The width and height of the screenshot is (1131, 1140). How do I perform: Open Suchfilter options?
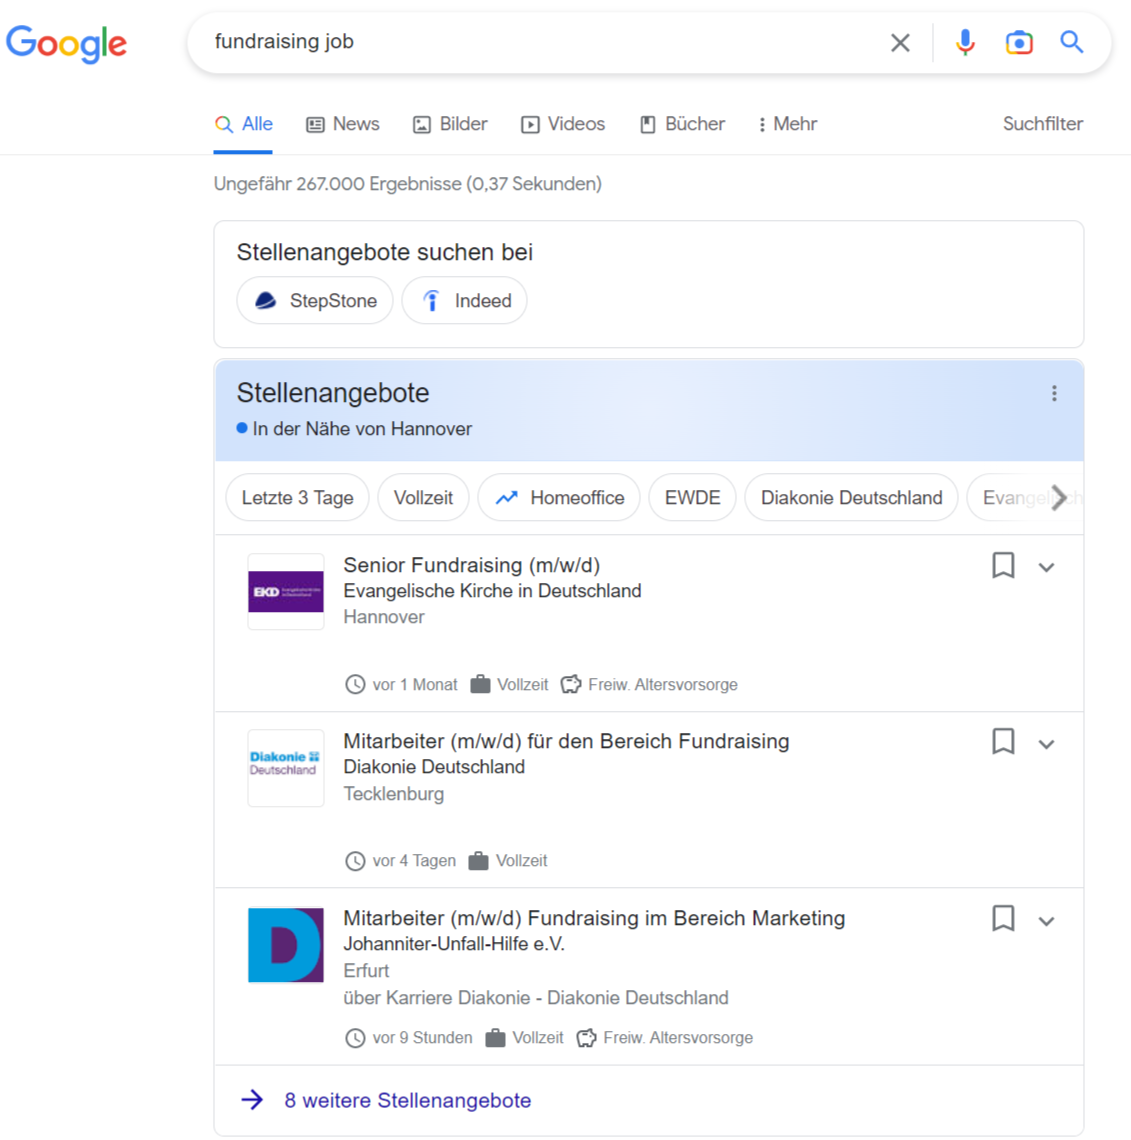[1042, 124]
